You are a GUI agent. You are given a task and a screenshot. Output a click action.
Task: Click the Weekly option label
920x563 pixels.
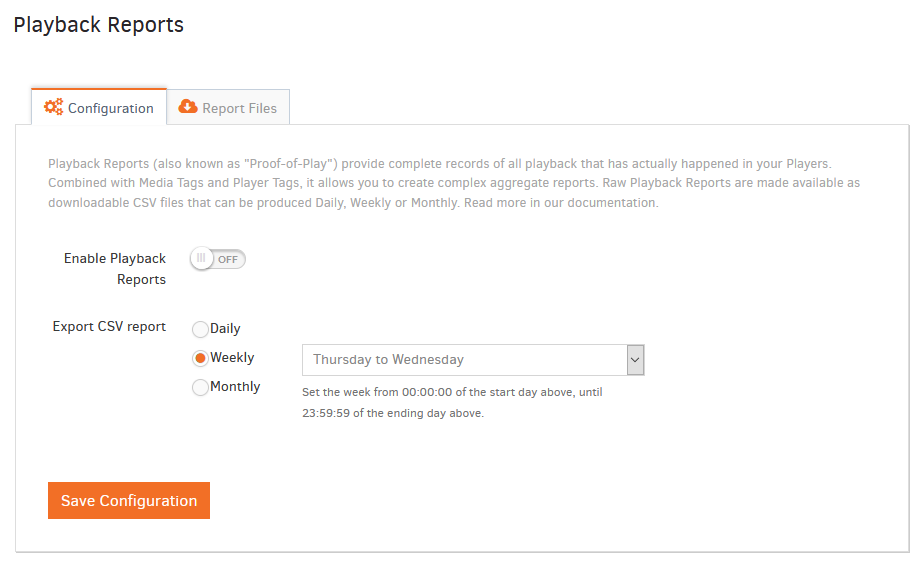pyautogui.click(x=232, y=358)
